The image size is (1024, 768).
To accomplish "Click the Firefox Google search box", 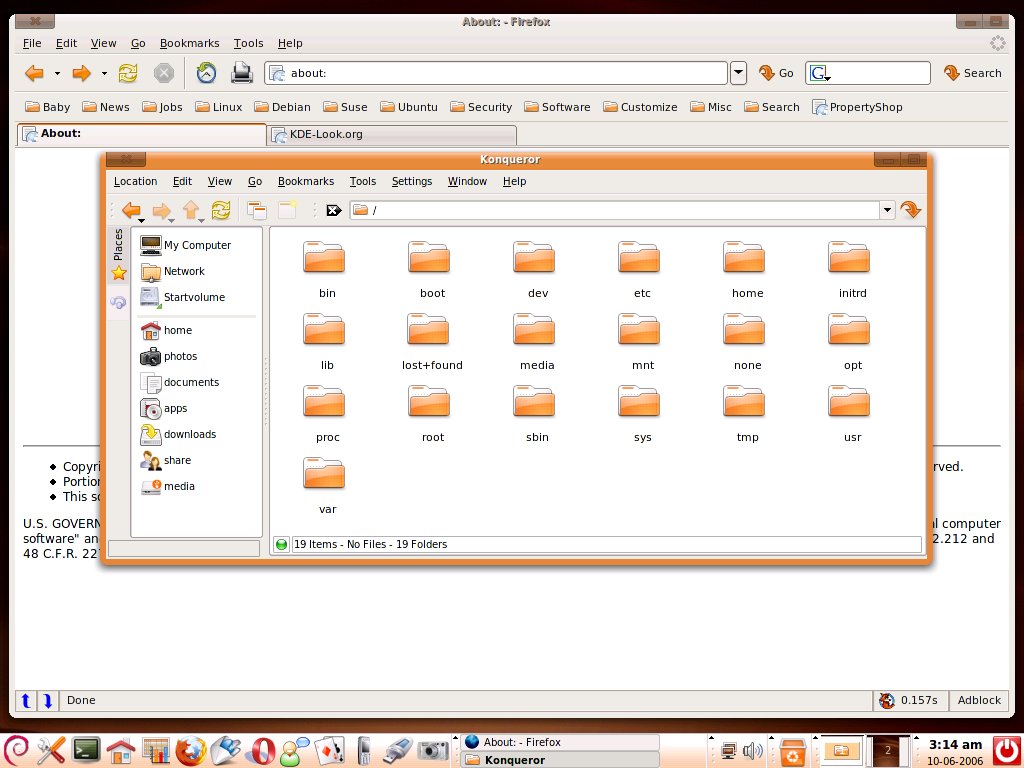I will [x=867, y=73].
